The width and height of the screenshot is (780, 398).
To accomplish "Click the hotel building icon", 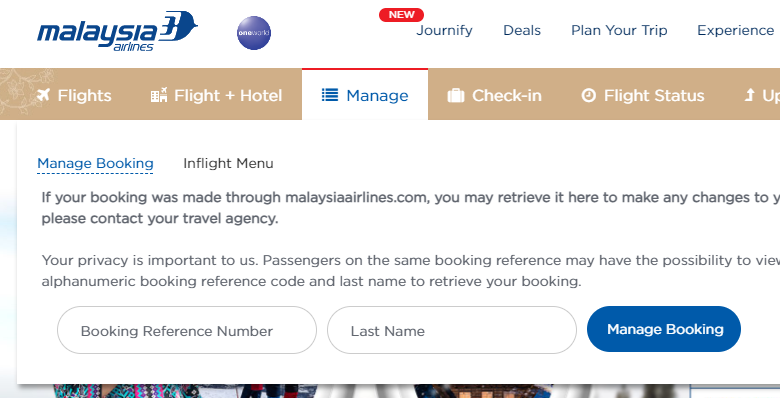I will tap(159, 95).
